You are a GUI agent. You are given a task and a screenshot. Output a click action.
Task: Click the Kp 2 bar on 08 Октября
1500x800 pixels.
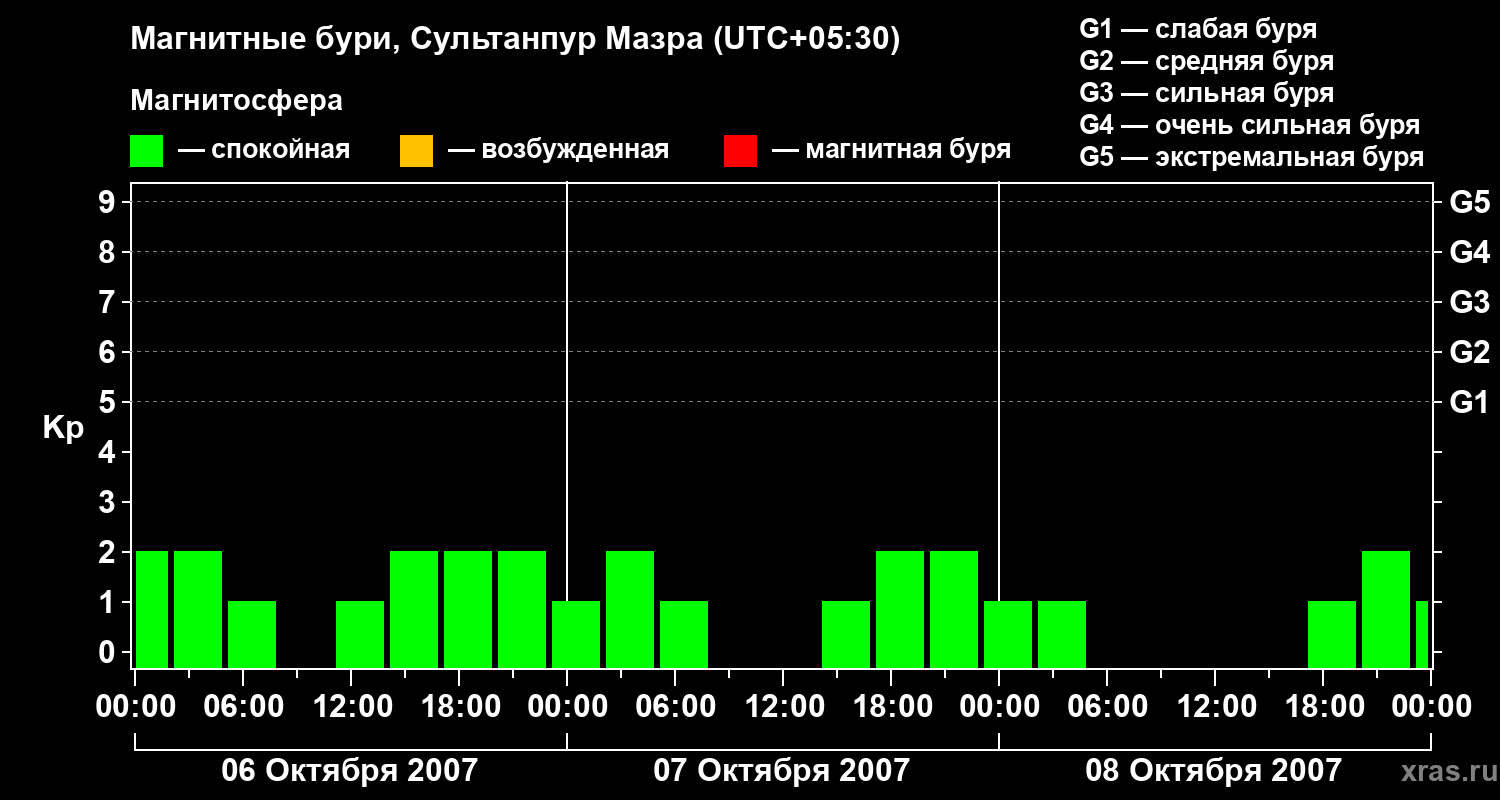pyautogui.click(x=1386, y=609)
